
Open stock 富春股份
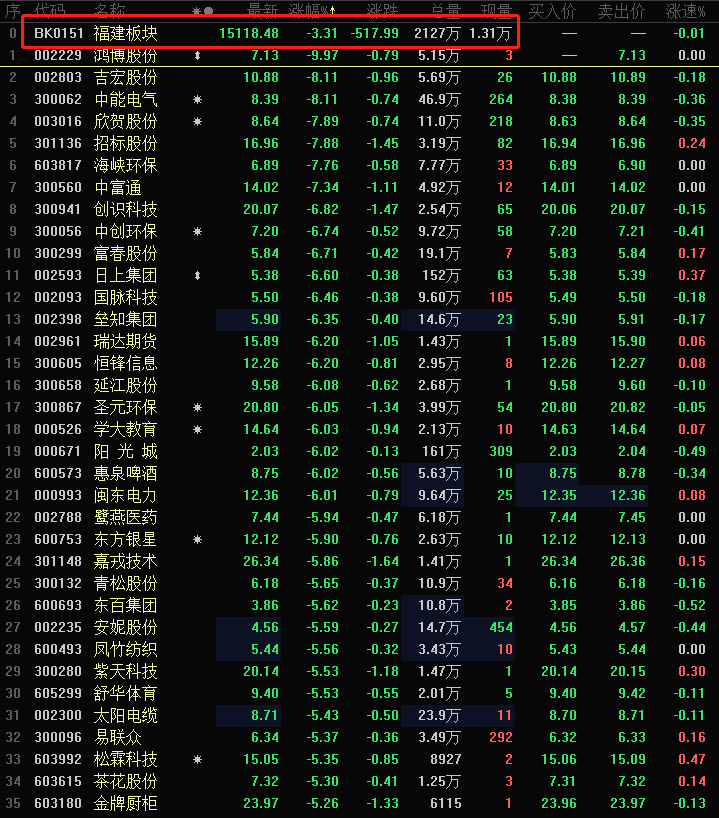point(125,253)
